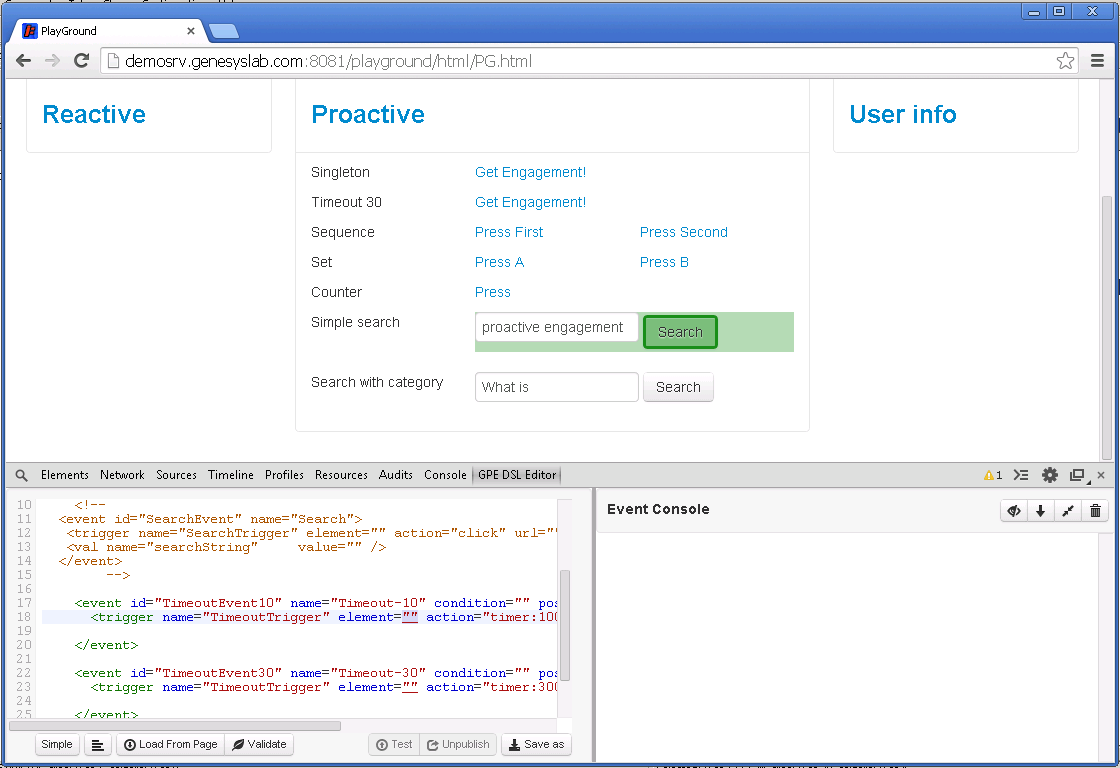Click the Unpublish button

tap(458, 744)
